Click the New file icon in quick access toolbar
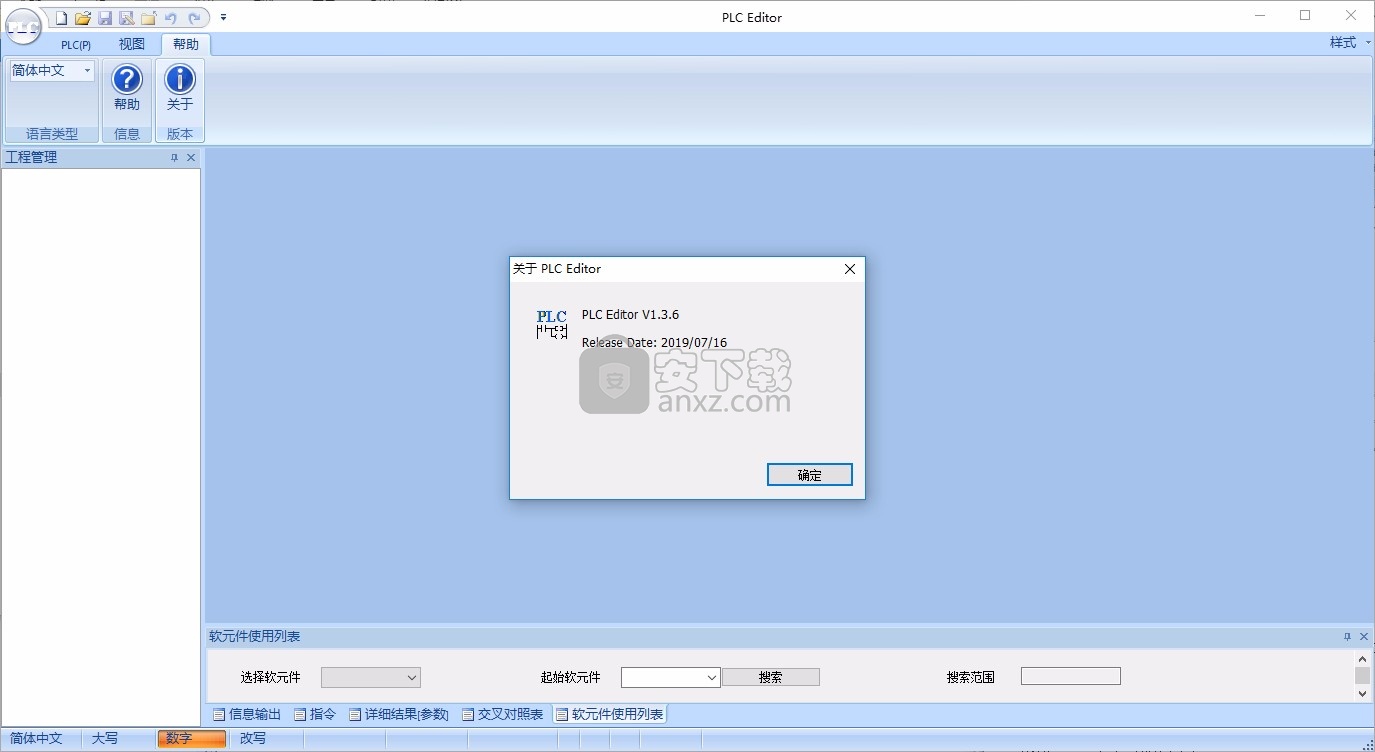1375x752 pixels. [x=61, y=18]
